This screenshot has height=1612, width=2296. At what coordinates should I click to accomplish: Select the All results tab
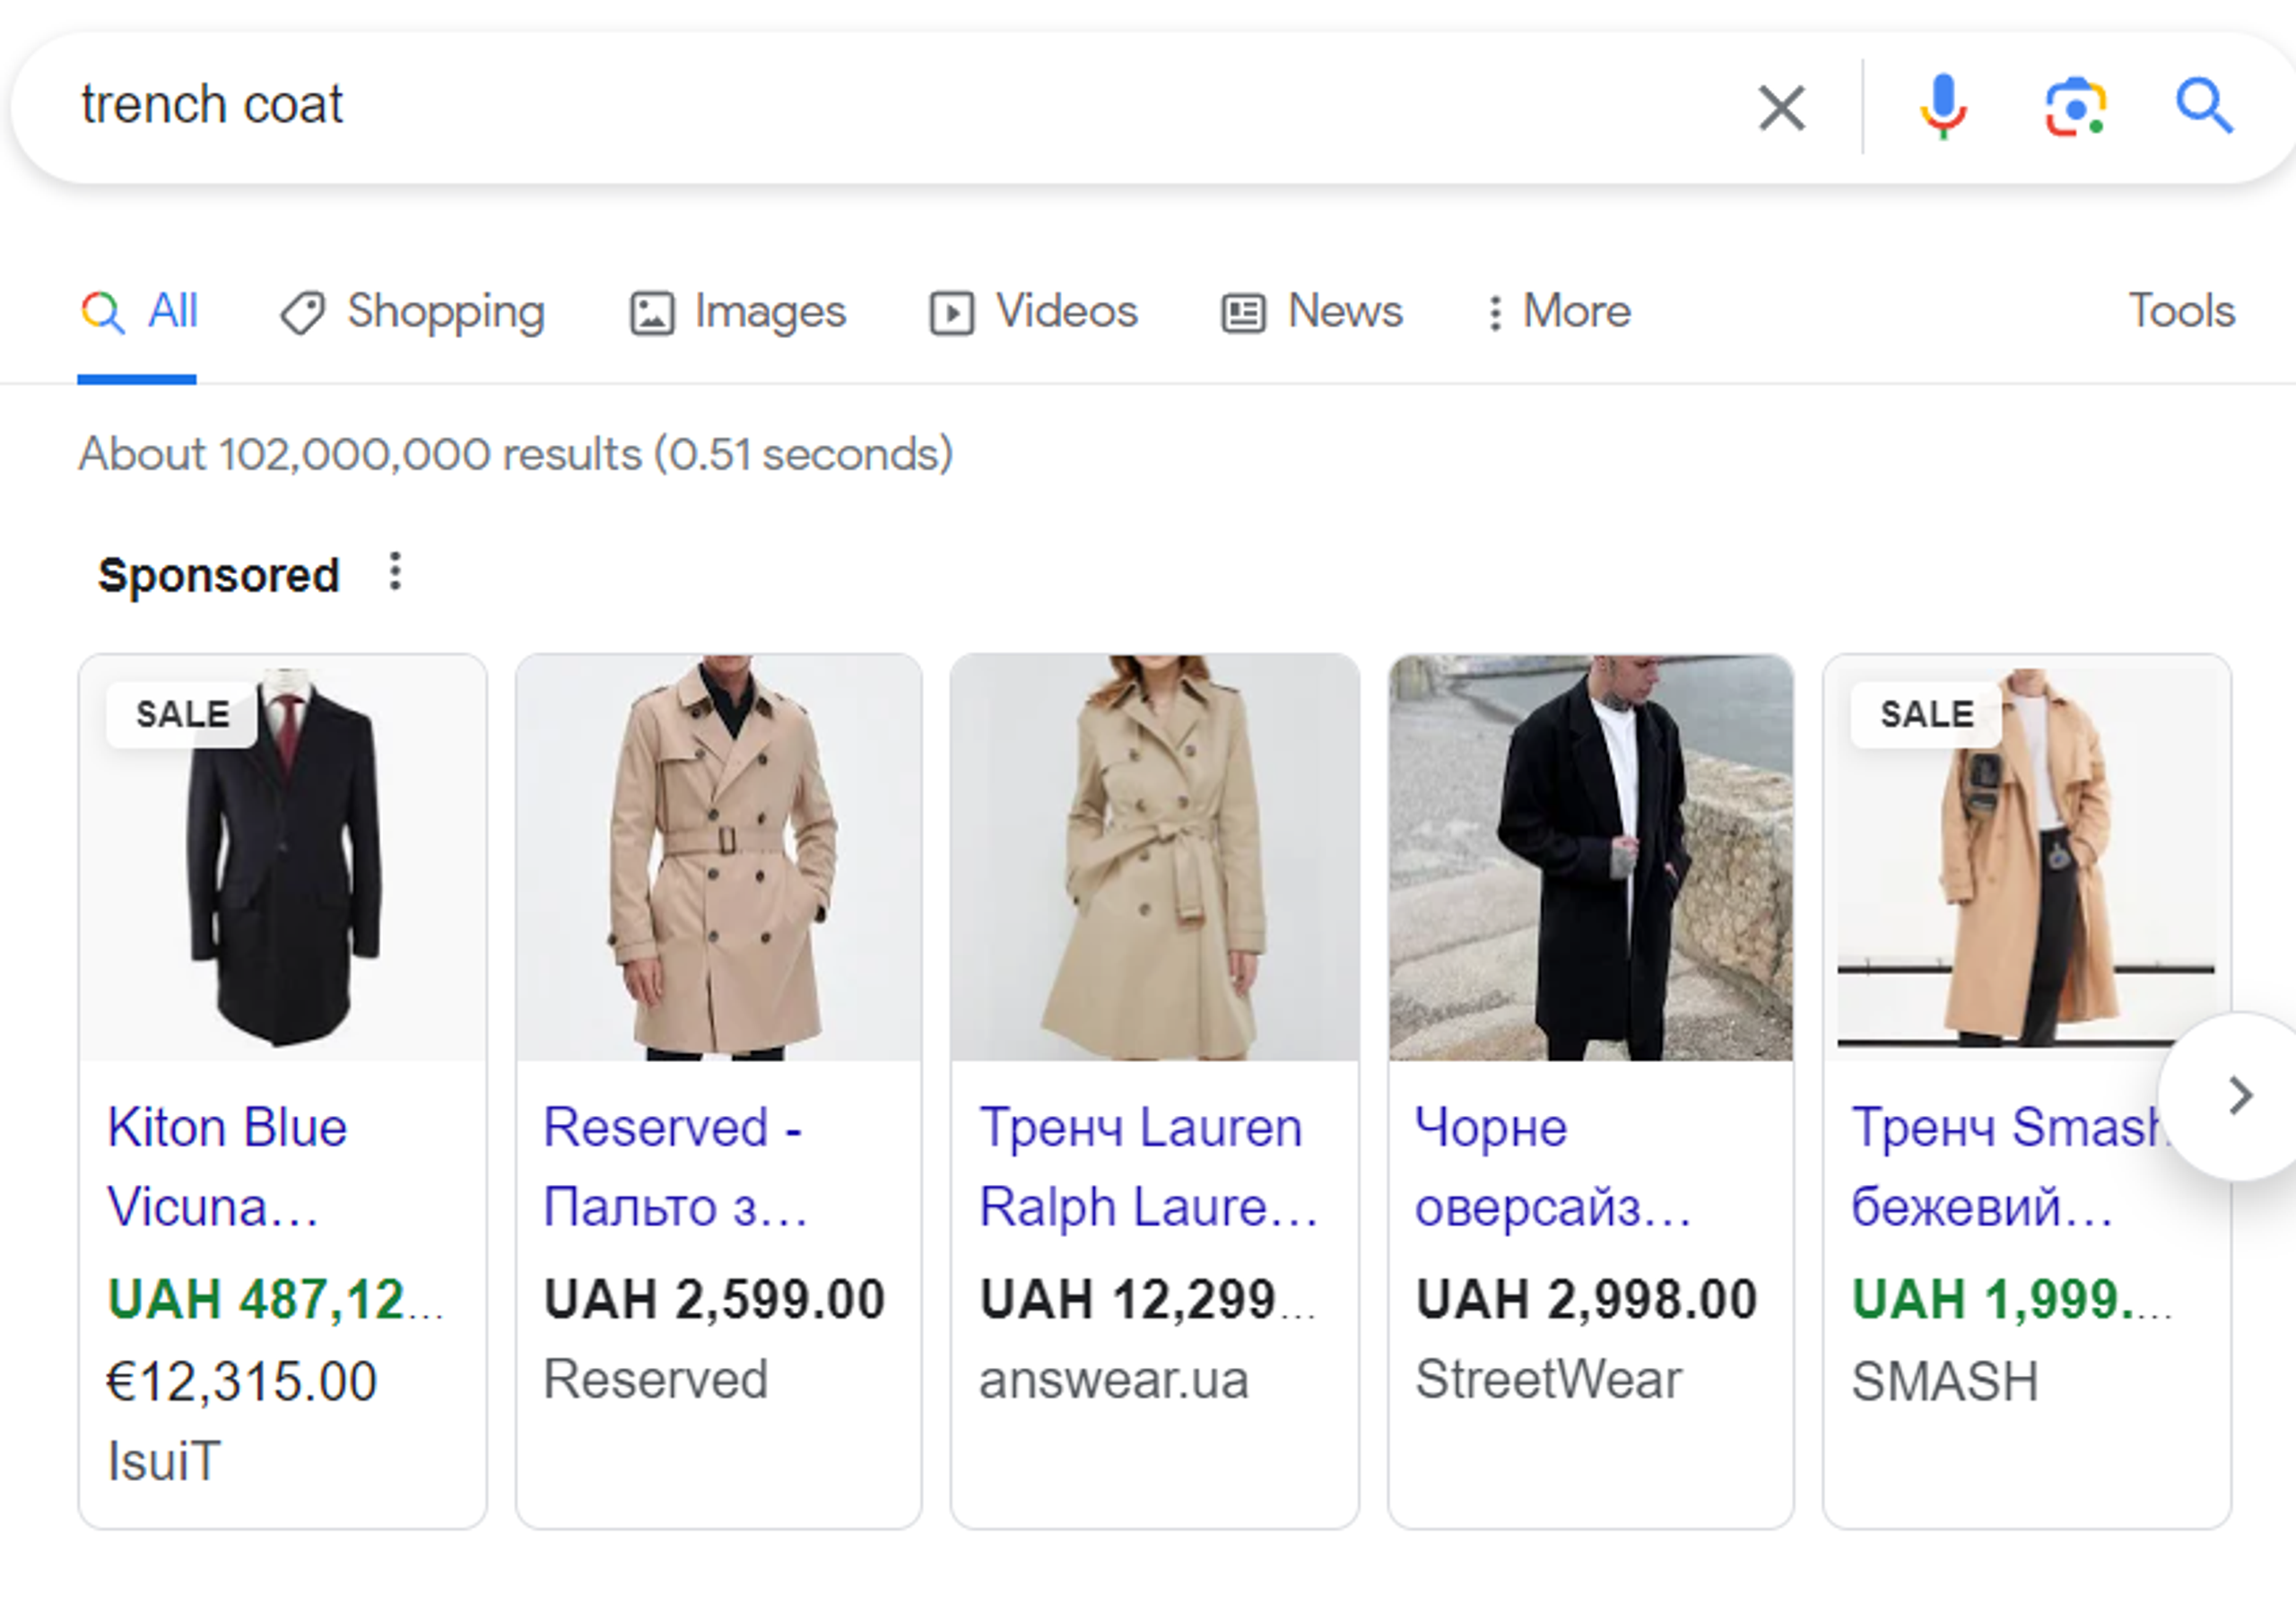click(x=139, y=312)
